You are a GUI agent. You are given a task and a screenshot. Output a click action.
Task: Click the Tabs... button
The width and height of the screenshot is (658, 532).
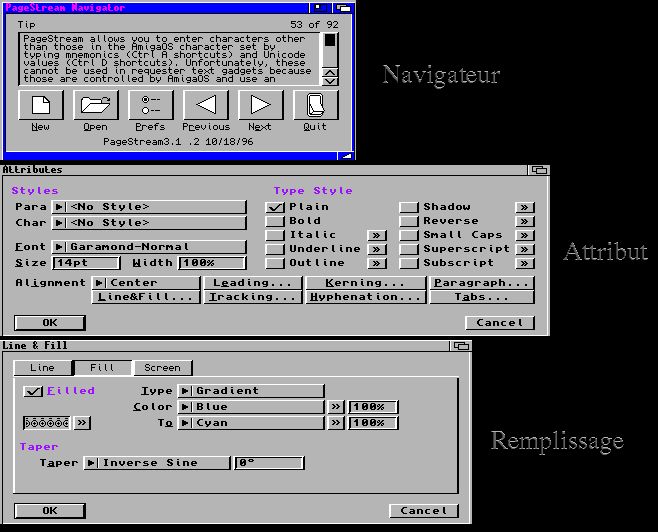[482, 297]
